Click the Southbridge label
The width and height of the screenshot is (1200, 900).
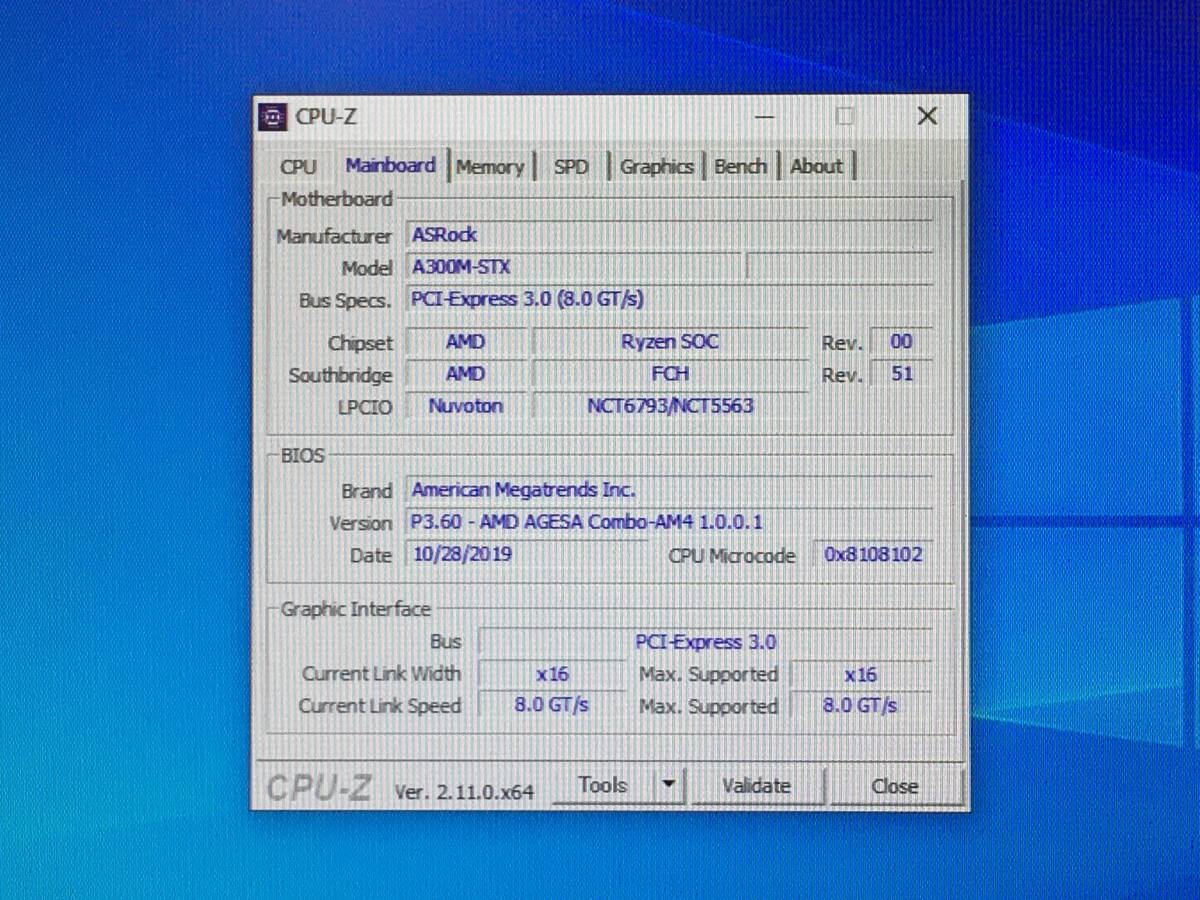tap(340, 376)
